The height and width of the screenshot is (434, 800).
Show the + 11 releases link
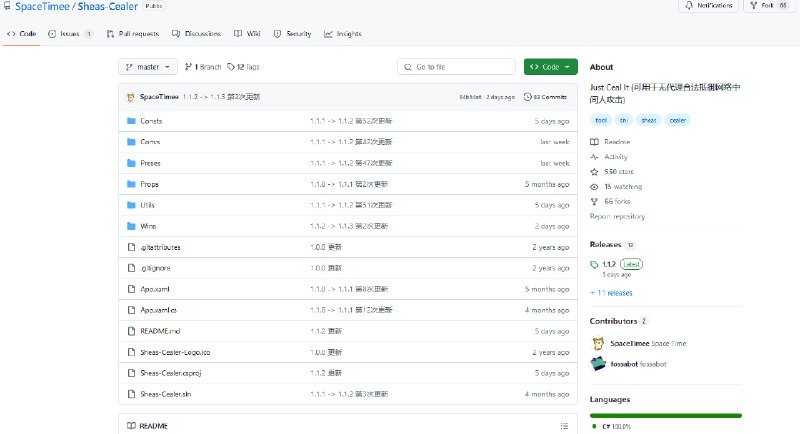click(611, 293)
